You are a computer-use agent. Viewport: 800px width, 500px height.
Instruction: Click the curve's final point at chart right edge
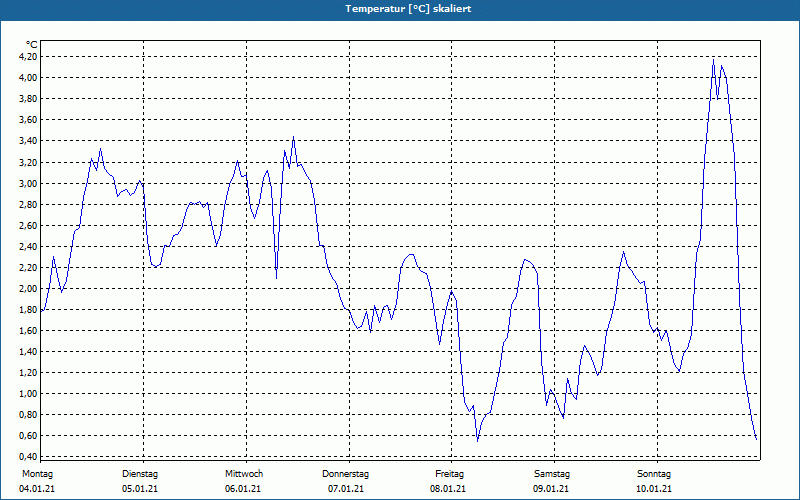pyautogui.click(x=756, y=439)
